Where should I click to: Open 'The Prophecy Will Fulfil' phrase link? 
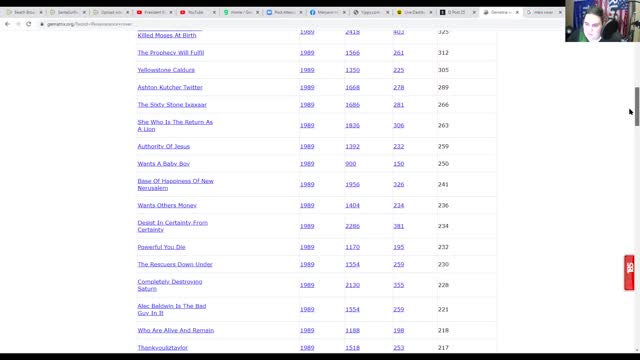171,53
